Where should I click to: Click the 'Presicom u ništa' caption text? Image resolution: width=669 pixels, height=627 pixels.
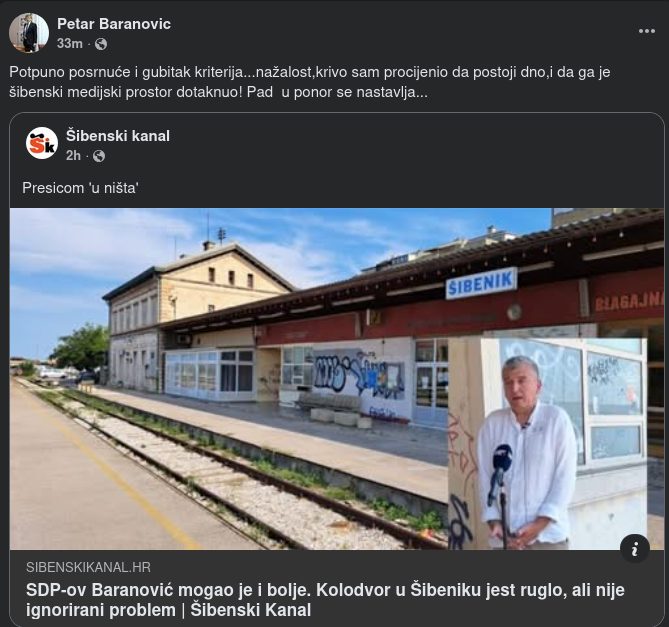click(x=80, y=188)
